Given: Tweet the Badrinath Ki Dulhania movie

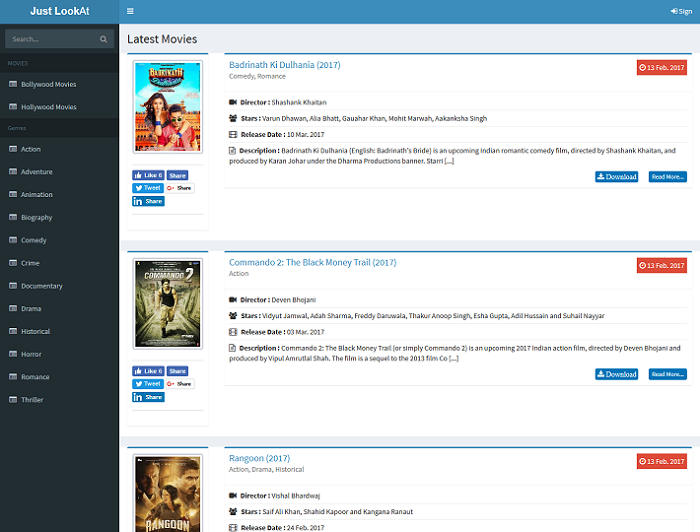Looking at the screenshot, I should [148, 188].
